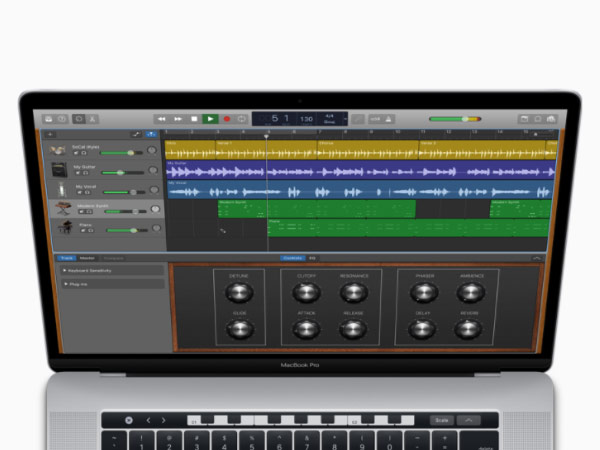Open the time signature and key dropdown
600x450 pixels.
(x=328, y=119)
